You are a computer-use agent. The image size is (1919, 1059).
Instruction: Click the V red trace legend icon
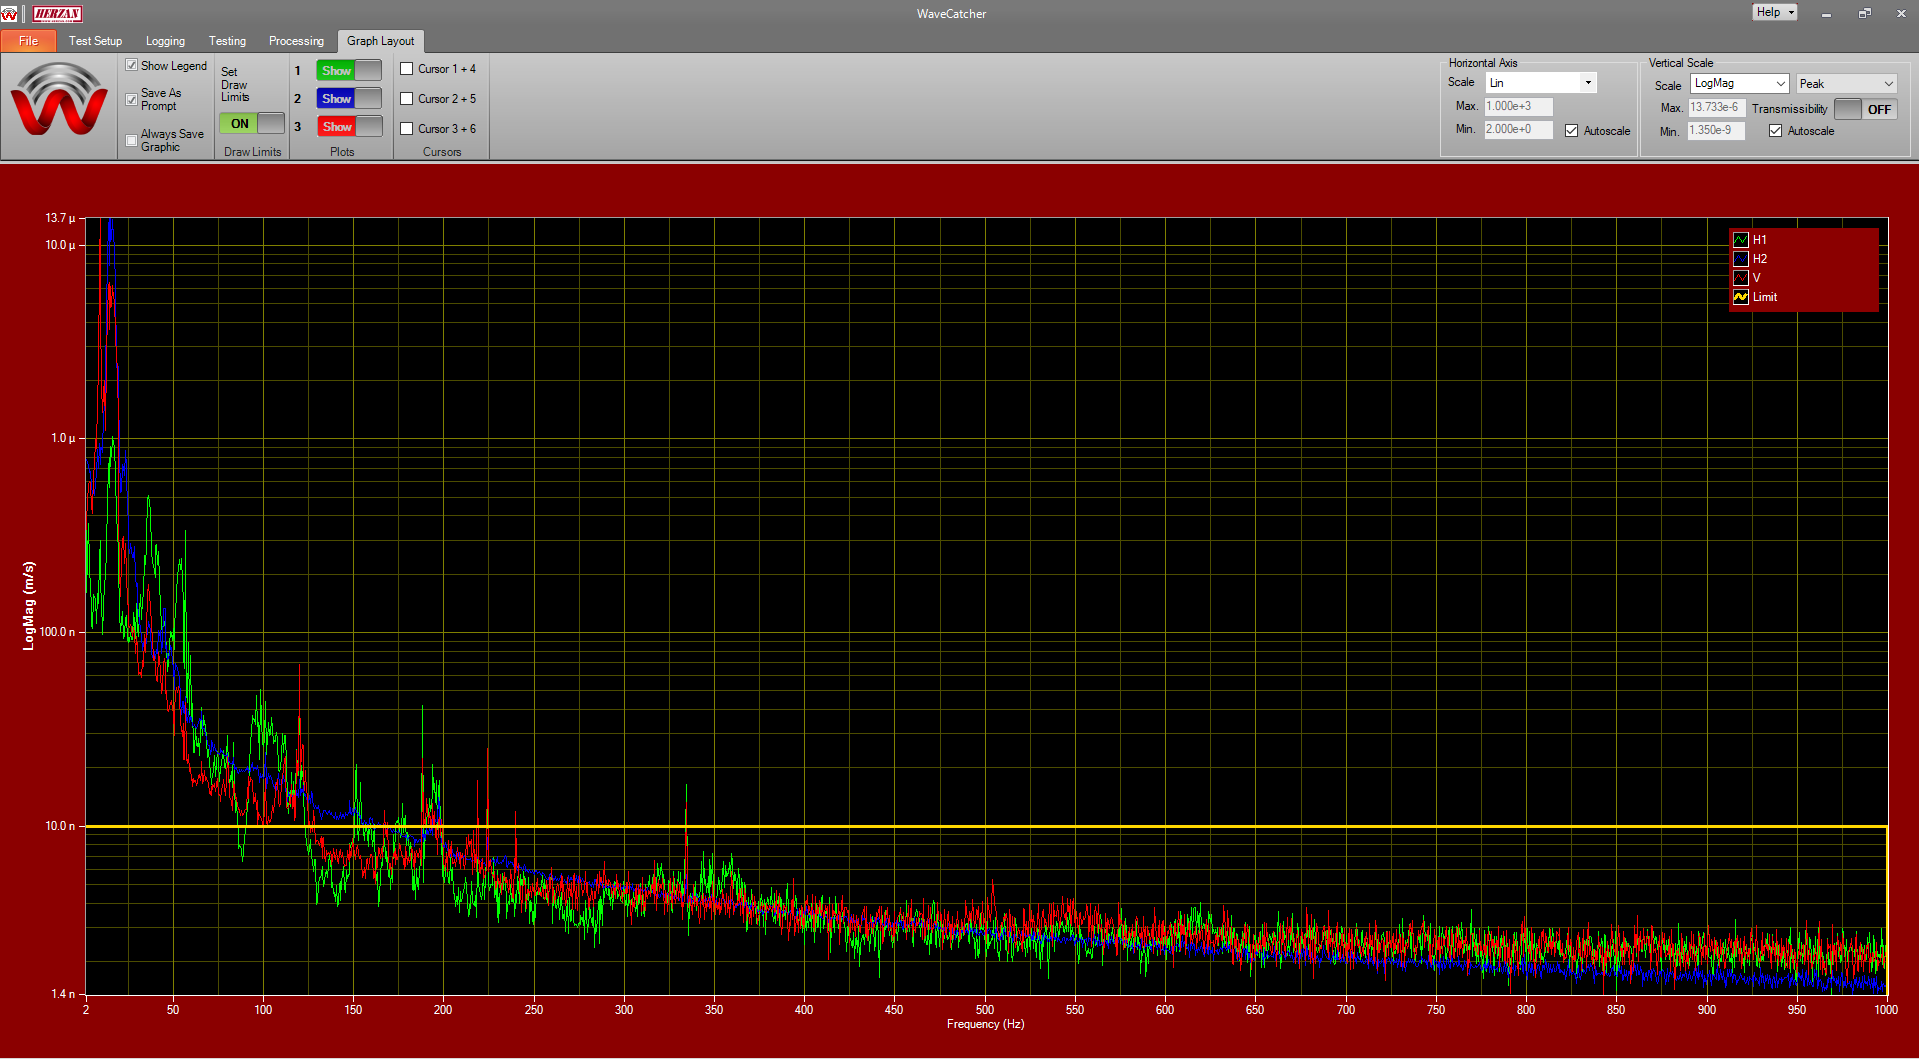coord(1741,278)
